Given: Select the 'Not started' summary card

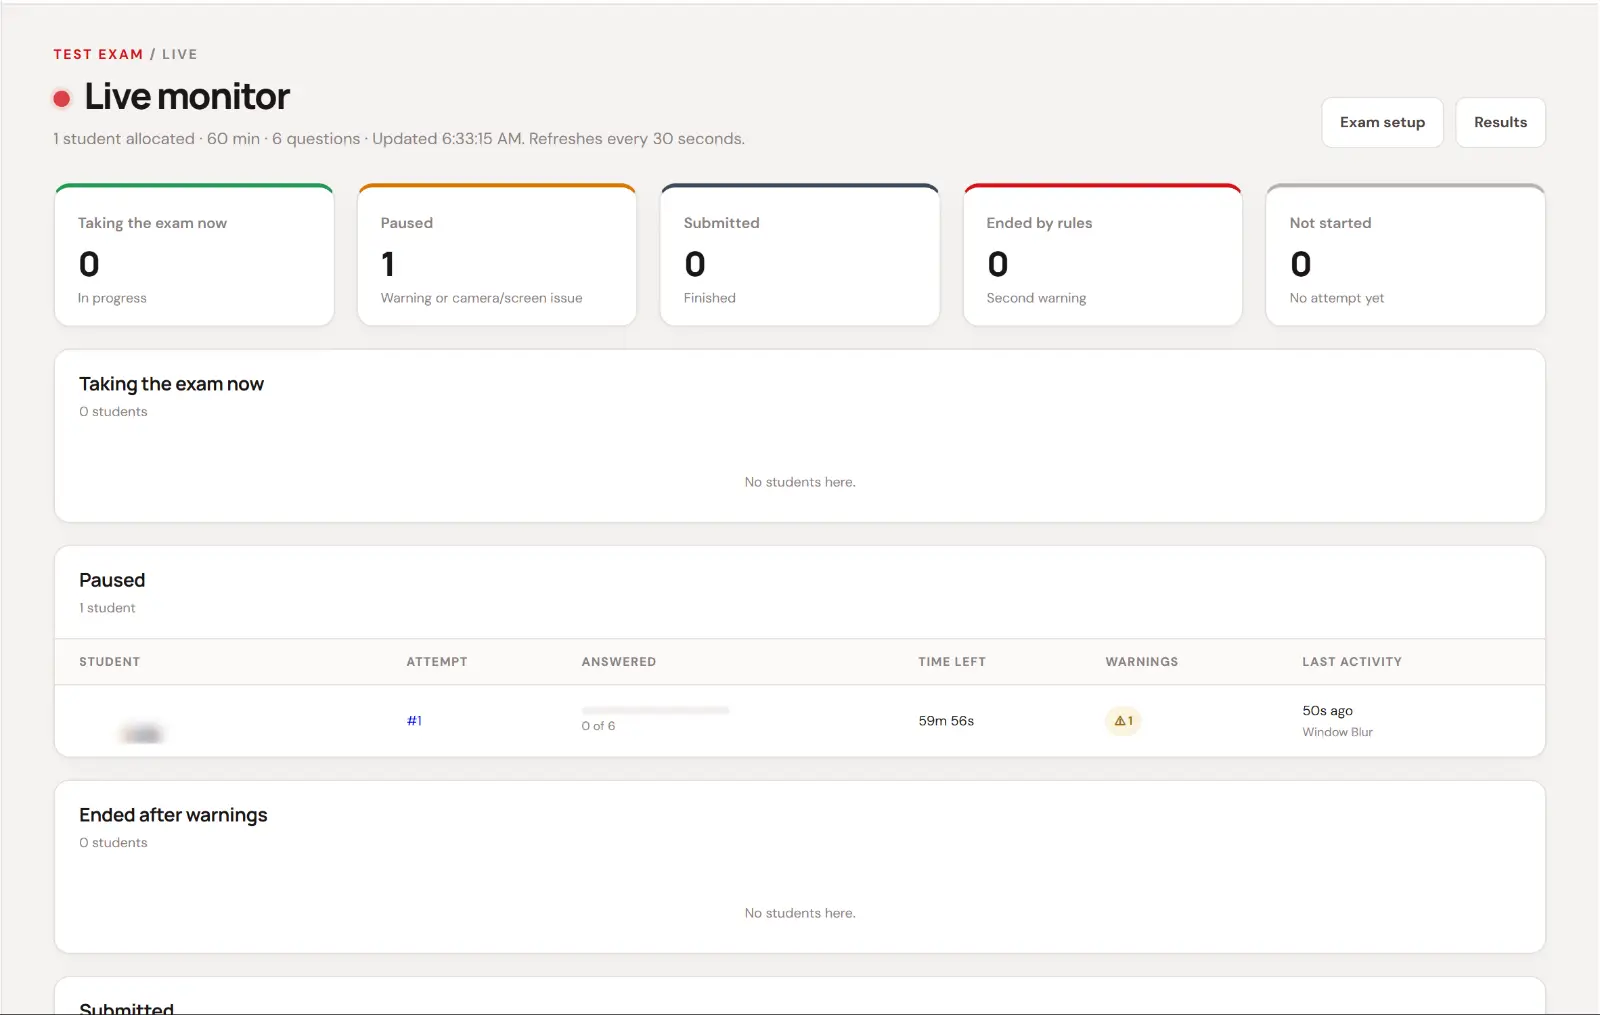Looking at the screenshot, I should click(x=1406, y=255).
